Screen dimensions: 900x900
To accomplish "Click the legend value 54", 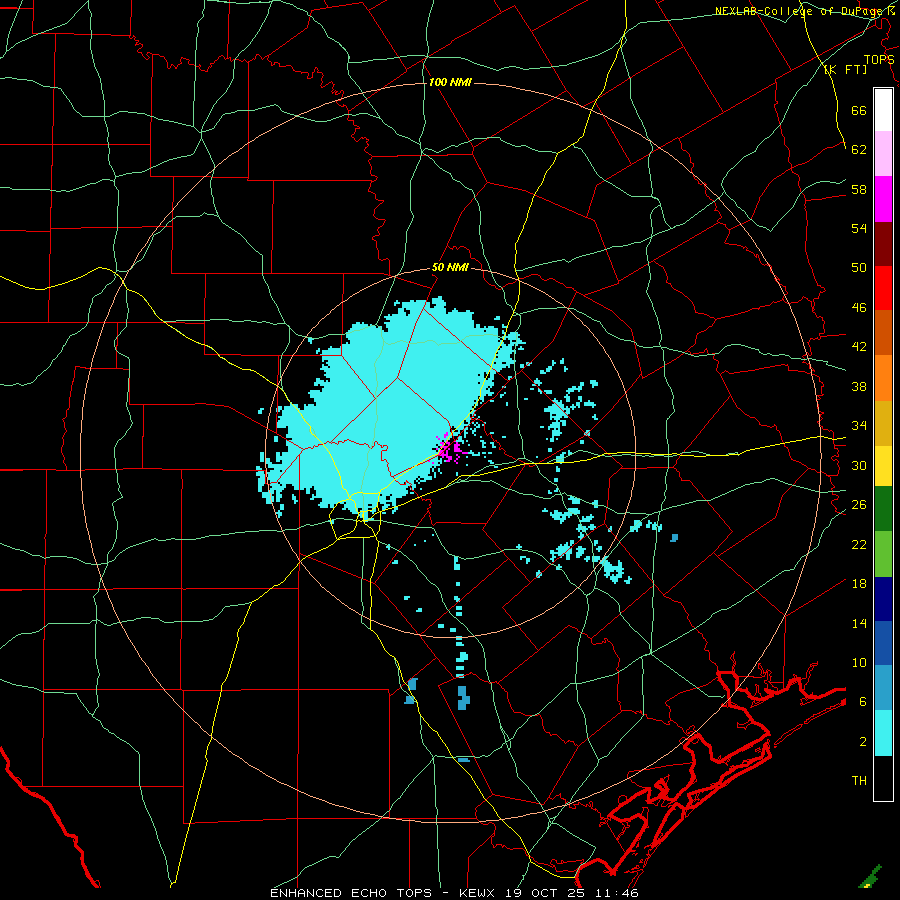I will pos(859,228).
